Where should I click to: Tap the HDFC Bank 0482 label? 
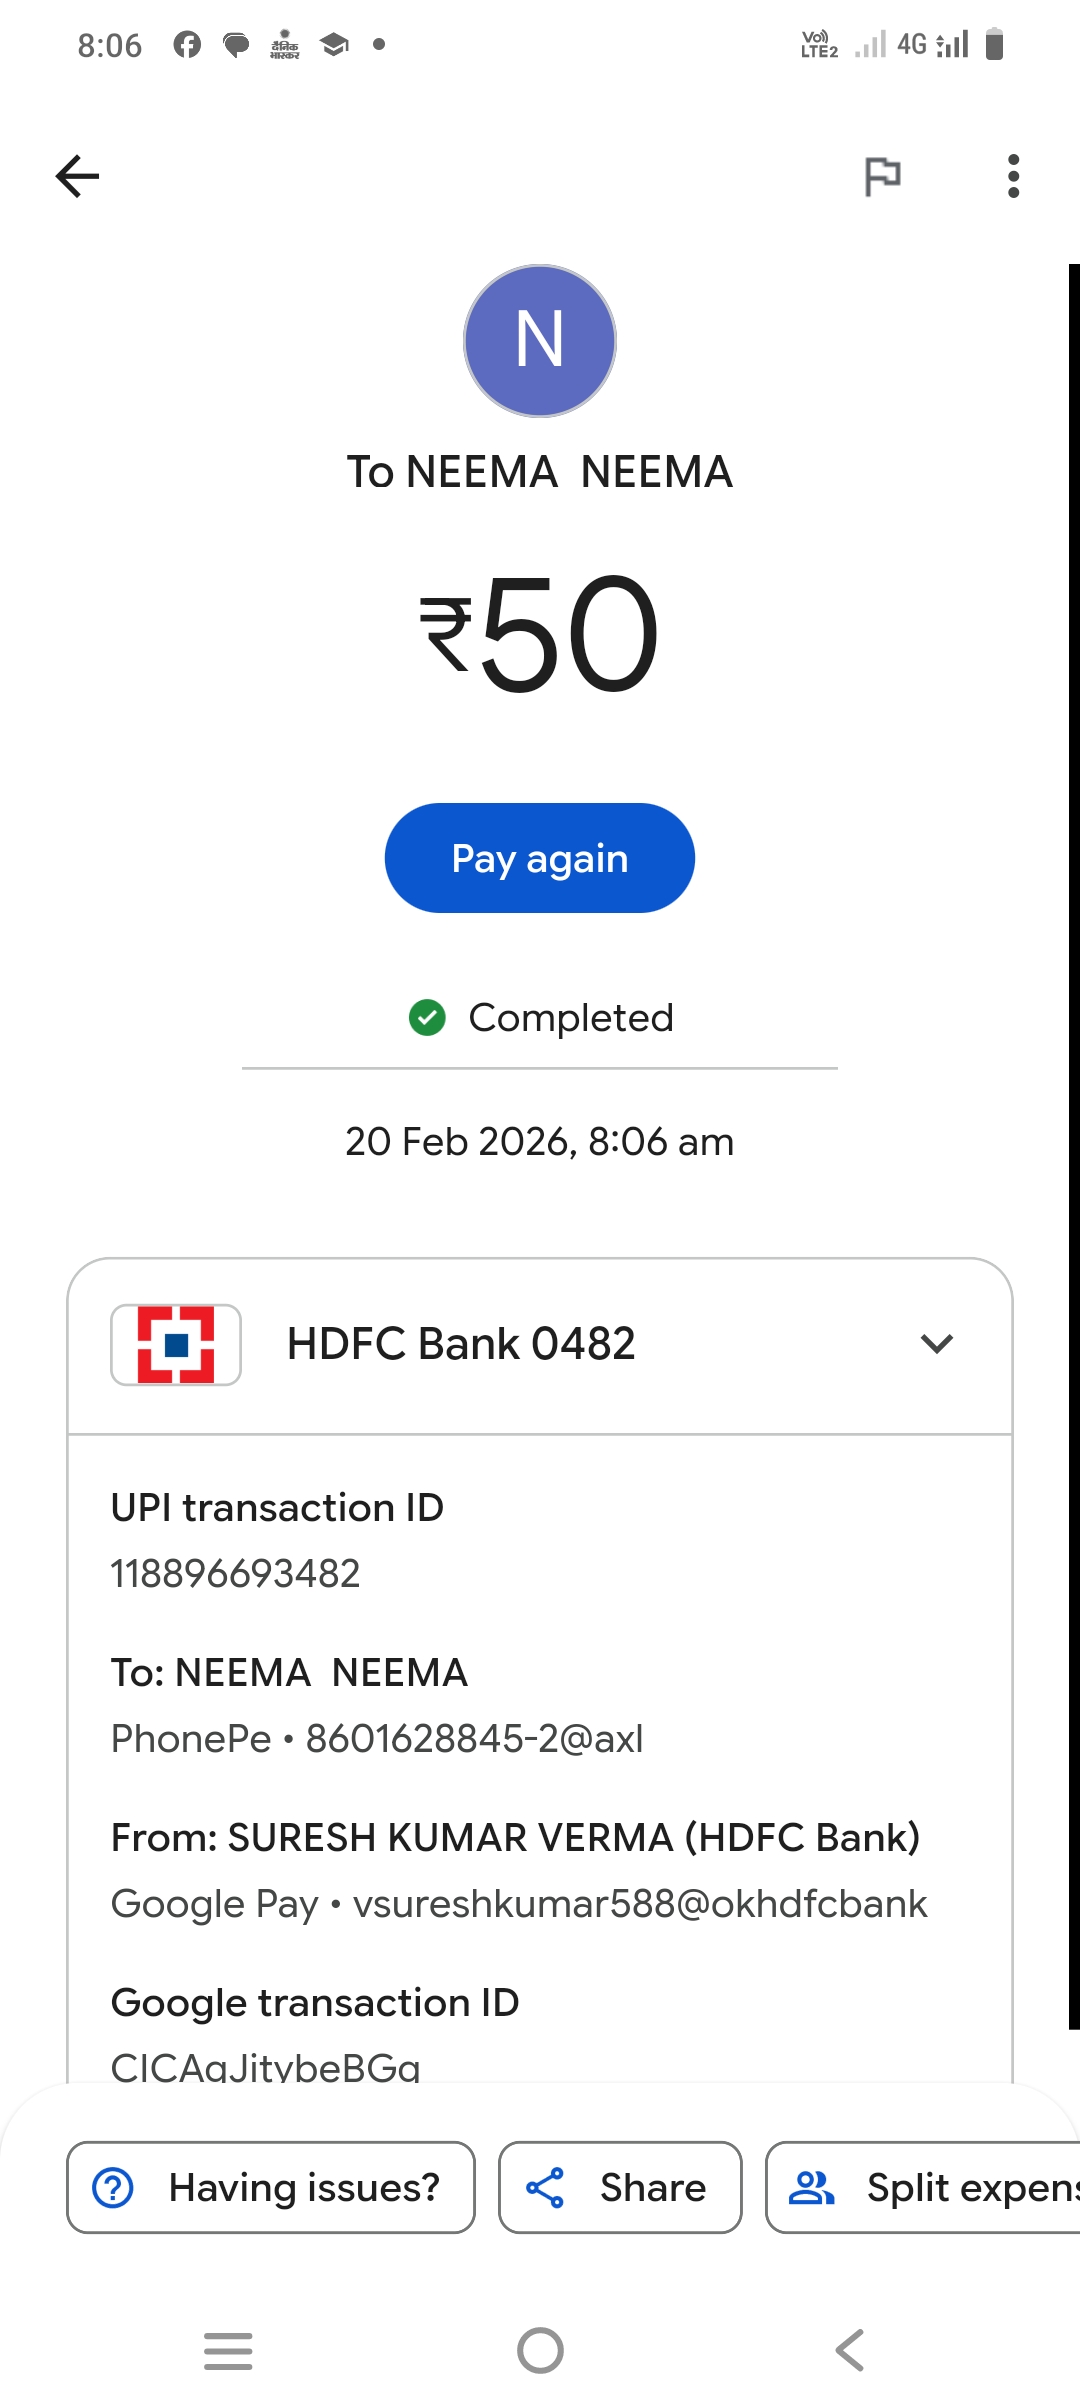pos(461,1344)
